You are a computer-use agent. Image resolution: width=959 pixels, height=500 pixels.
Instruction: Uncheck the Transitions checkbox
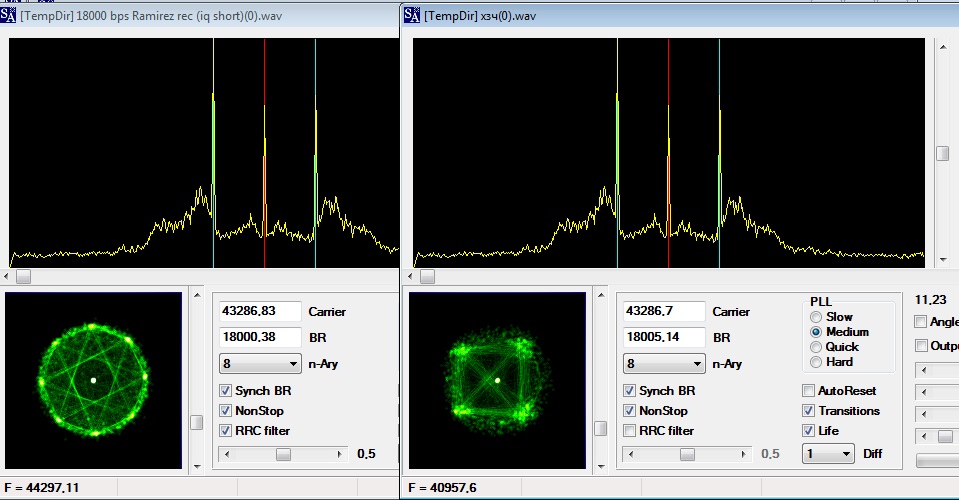809,410
